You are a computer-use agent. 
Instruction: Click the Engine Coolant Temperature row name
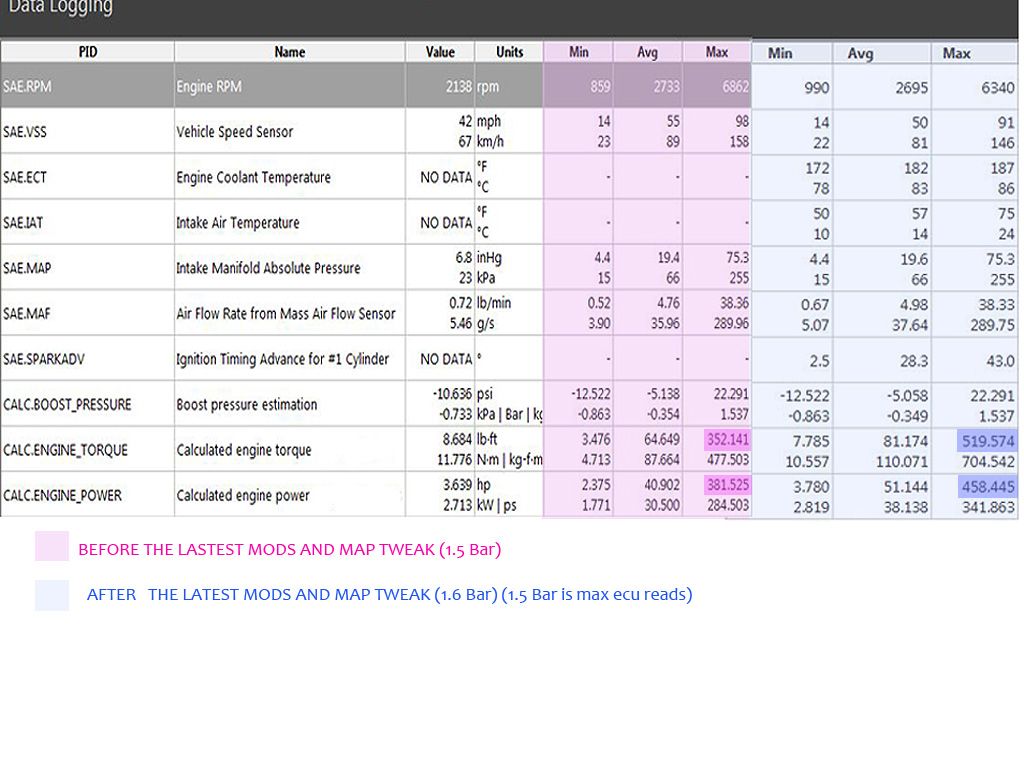253,178
